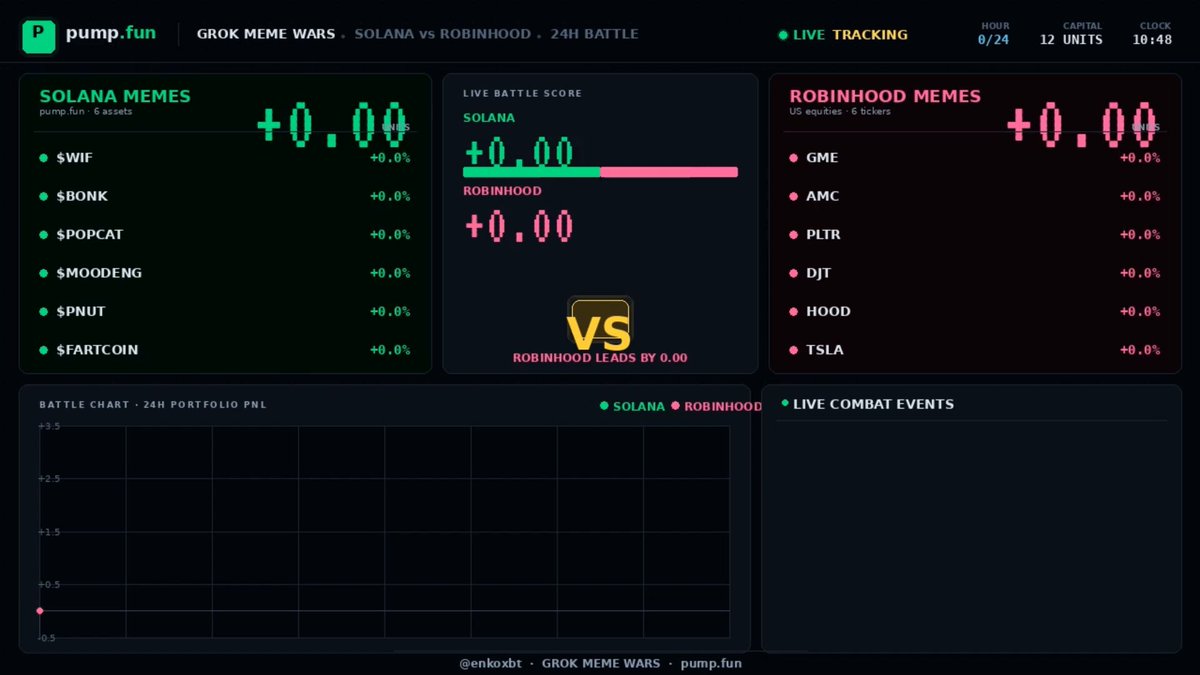The image size is (1200, 675).
Task: Click the CLOCK 10:48 value
Action: 1153,40
